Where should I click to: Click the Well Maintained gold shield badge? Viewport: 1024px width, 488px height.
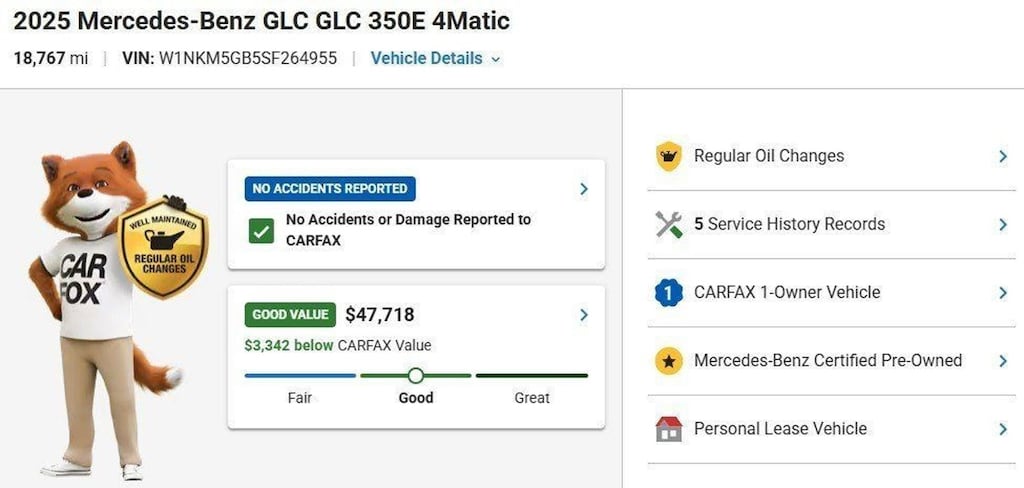click(163, 249)
